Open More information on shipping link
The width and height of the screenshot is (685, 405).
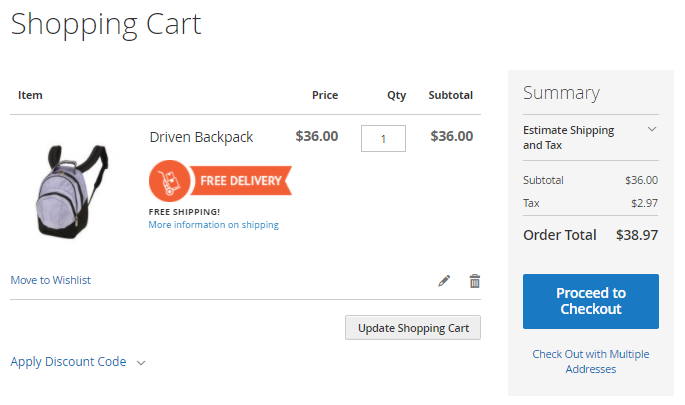213,225
